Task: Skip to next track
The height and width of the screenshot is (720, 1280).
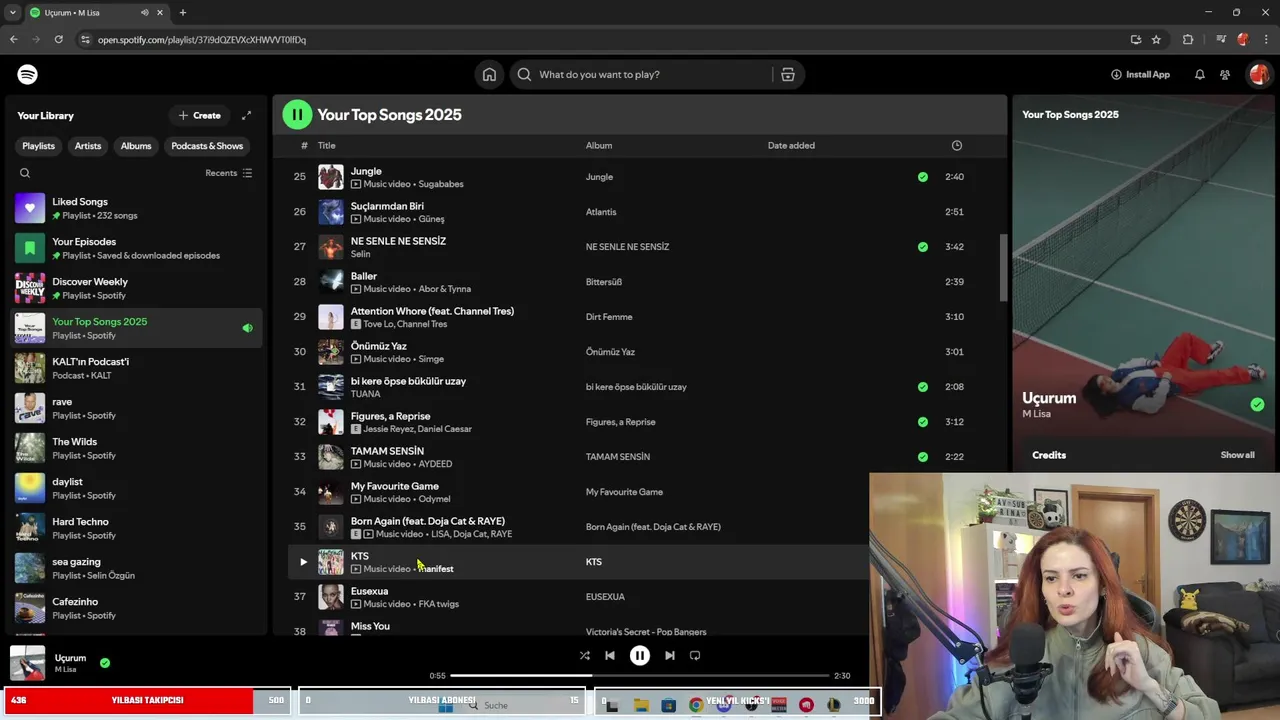Action: pos(670,655)
